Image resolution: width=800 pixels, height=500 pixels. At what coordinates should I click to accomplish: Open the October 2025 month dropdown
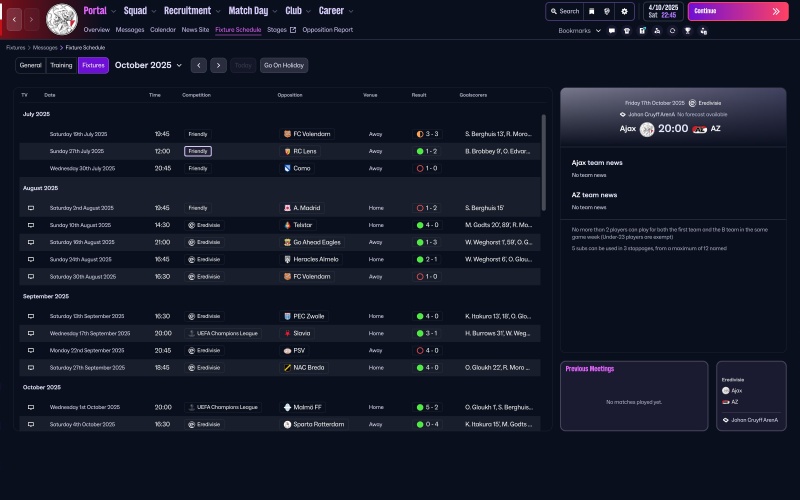(x=148, y=65)
